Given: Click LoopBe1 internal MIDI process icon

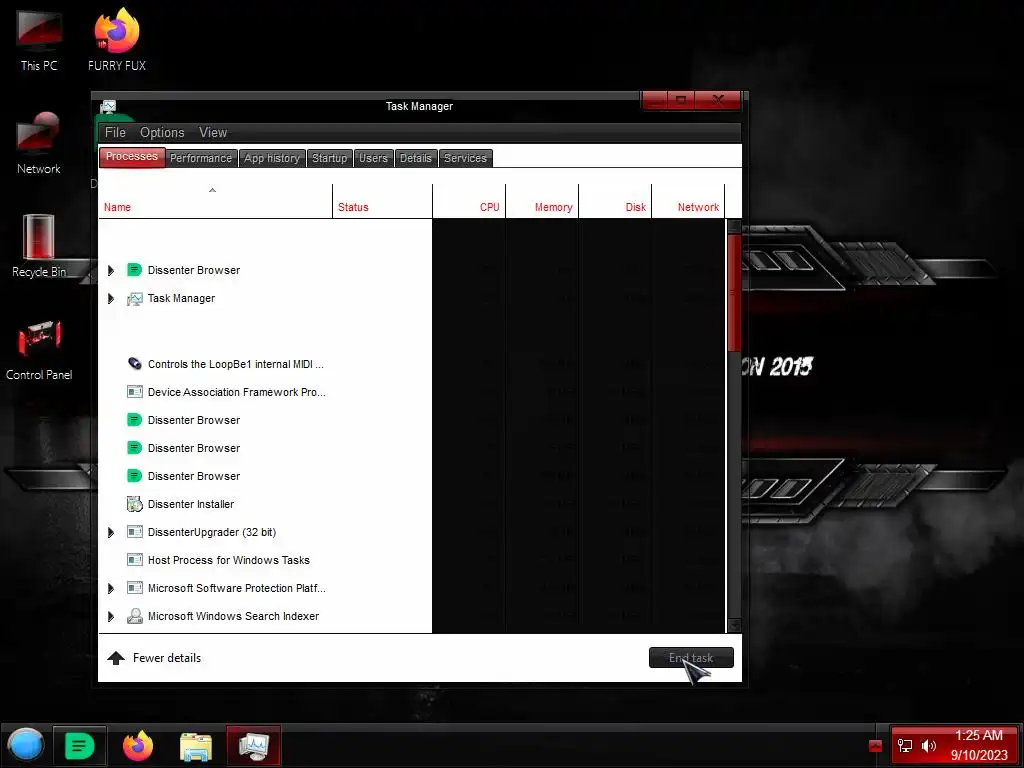Looking at the screenshot, I should pos(134,364).
